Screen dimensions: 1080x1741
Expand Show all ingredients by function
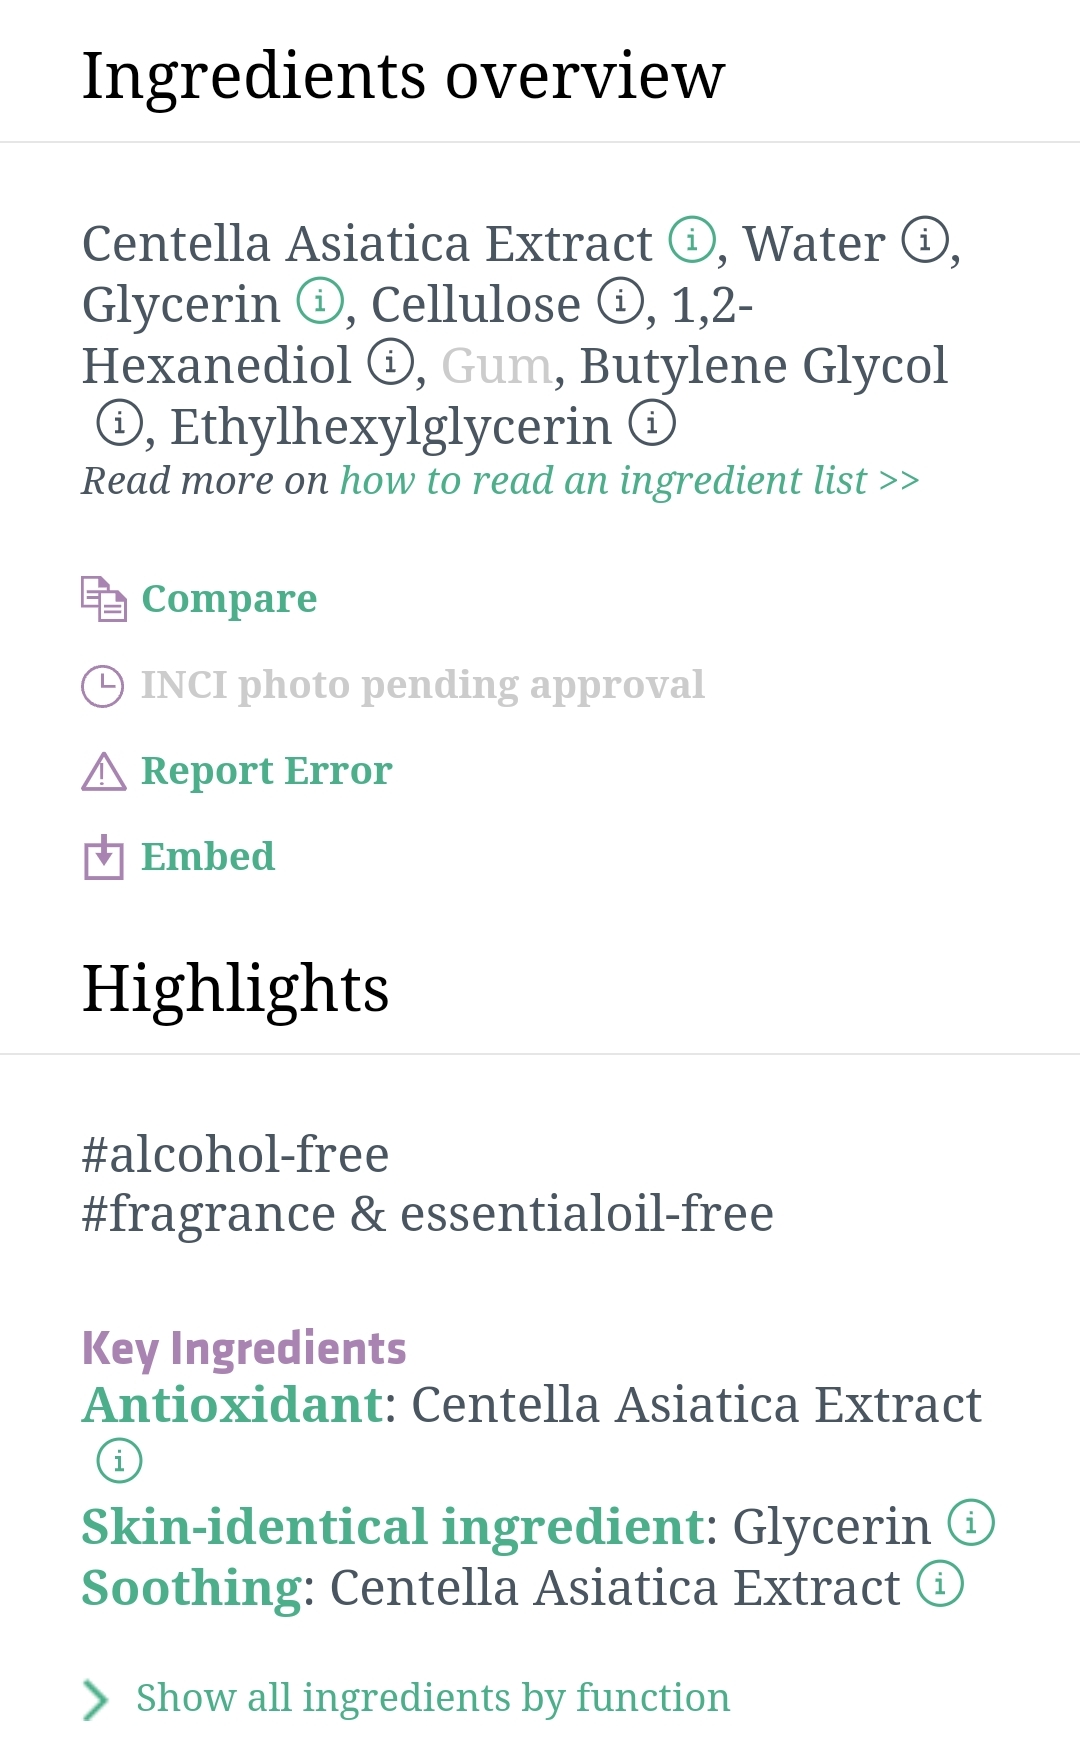coord(432,1698)
